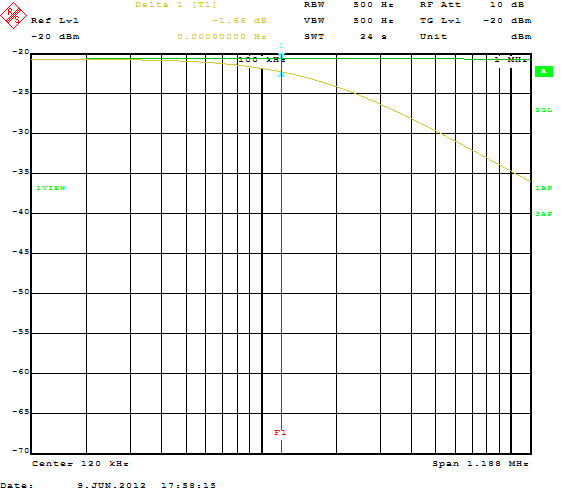Viewport: 561px width, 494px height.
Task: Click the '-20 dBm' reference level value
Action: click(x=55, y=36)
